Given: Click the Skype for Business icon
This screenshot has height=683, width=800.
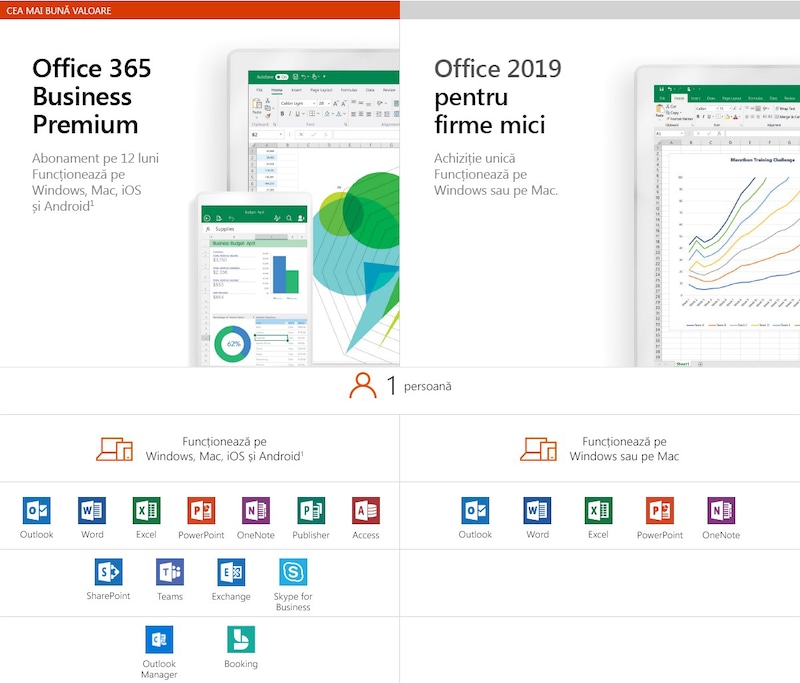Looking at the screenshot, I should (x=293, y=572).
